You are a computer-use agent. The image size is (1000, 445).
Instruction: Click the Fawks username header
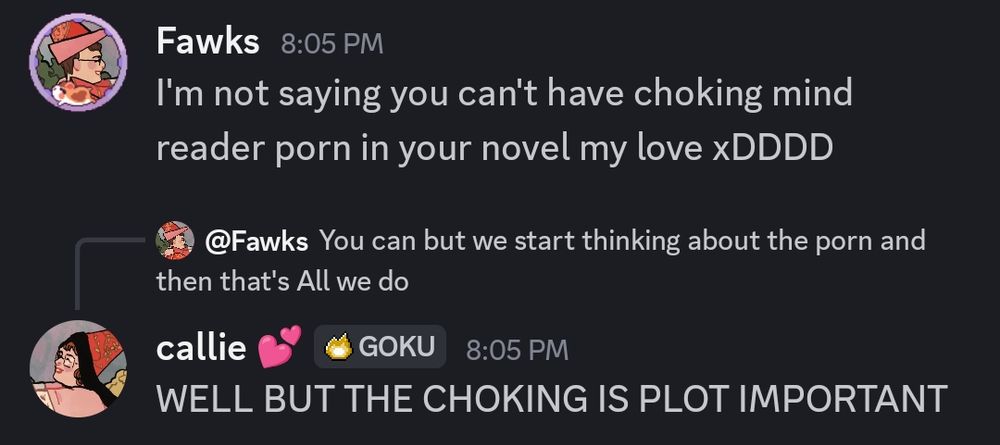[x=208, y=43]
